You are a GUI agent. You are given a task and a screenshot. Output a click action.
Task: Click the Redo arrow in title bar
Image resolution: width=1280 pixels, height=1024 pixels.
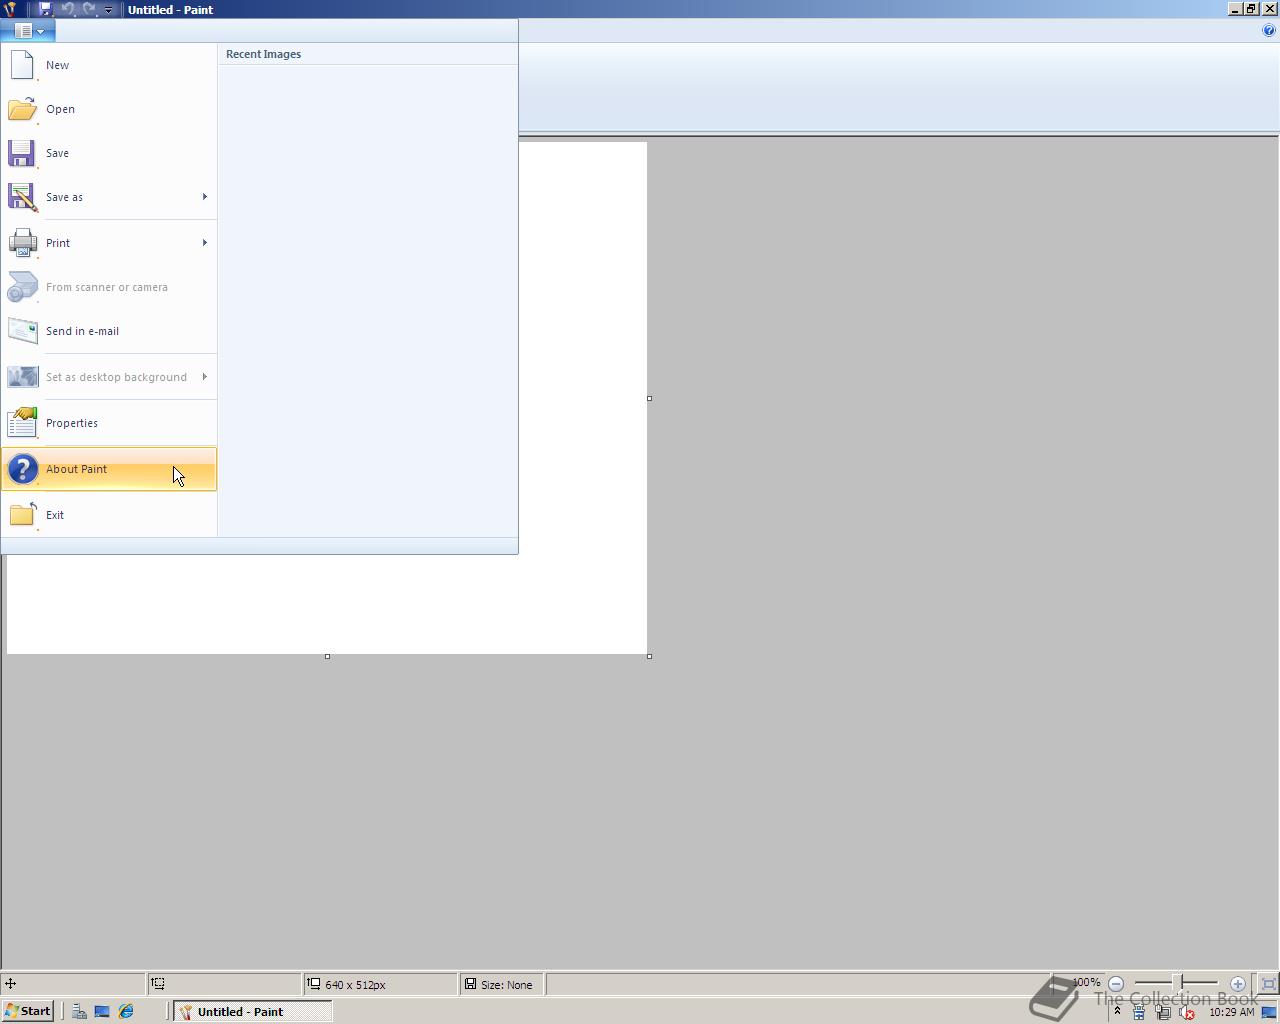pos(89,9)
